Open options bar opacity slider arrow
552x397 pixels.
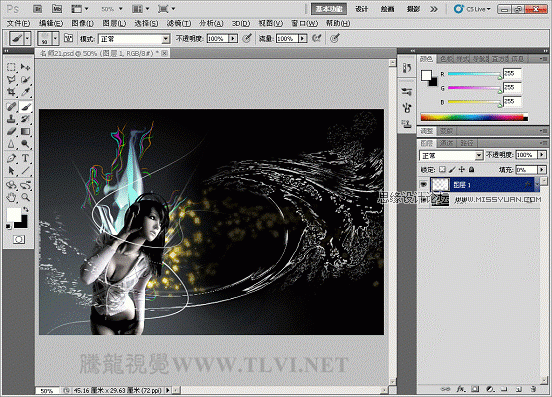coord(233,38)
